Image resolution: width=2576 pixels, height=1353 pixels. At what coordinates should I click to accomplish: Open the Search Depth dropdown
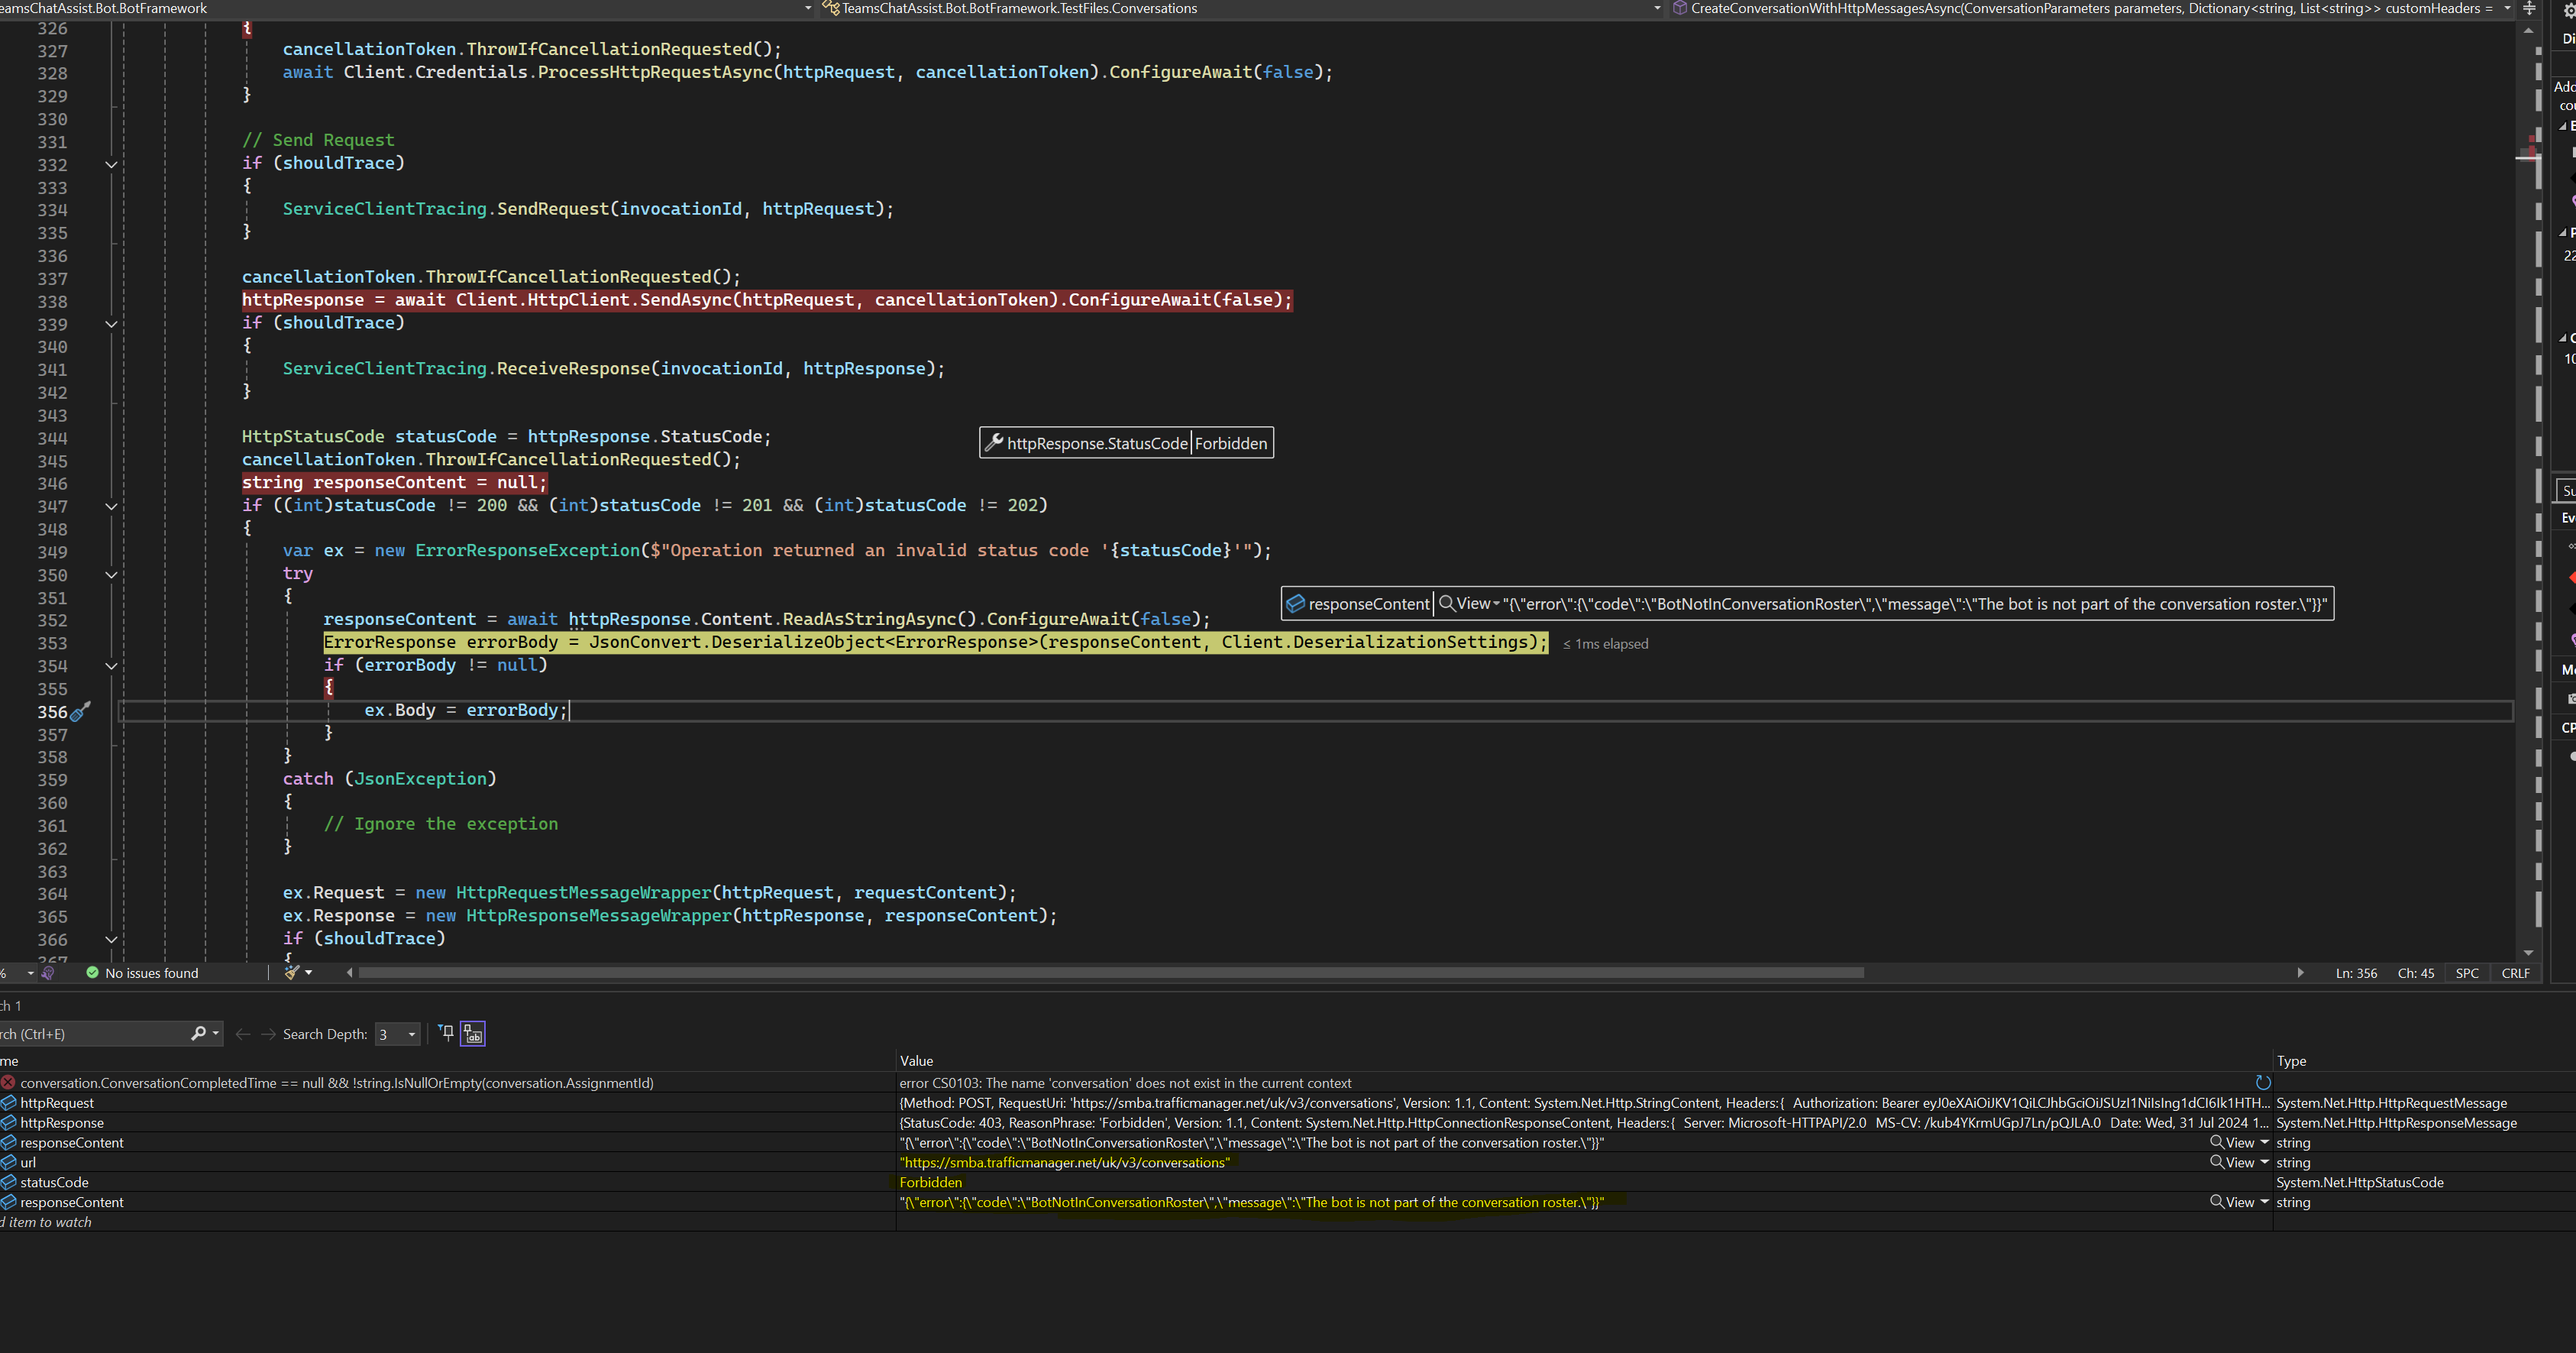click(411, 1034)
